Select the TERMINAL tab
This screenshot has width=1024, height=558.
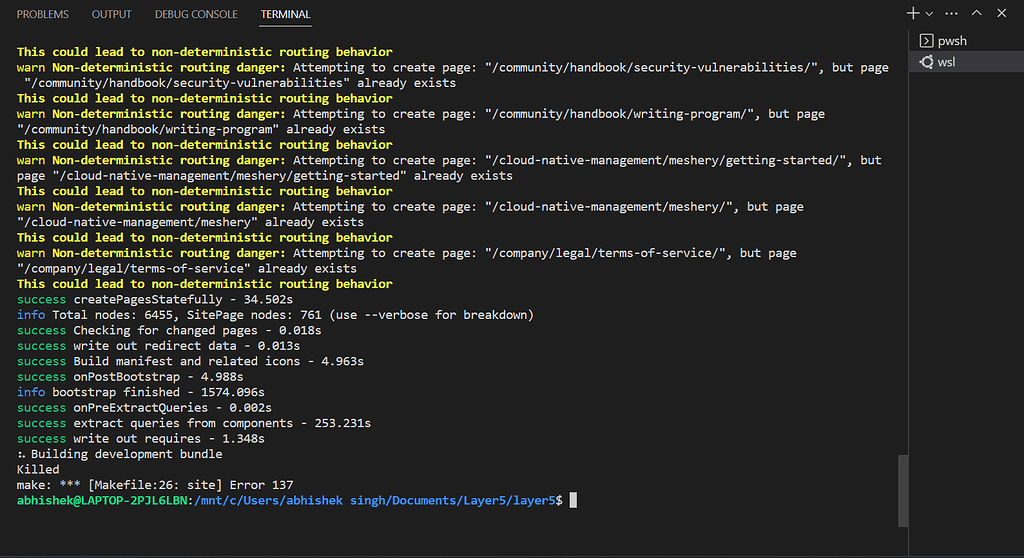coord(285,14)
